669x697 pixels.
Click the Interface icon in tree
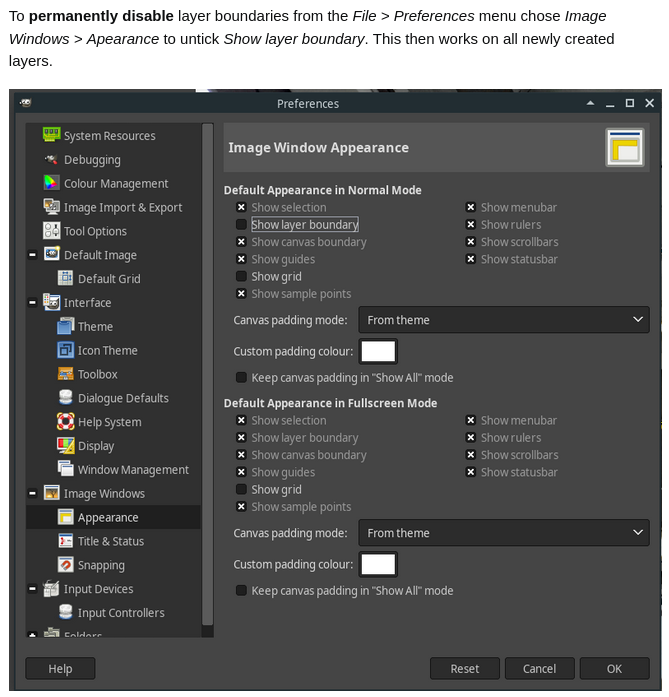click(x=52, y=302)
